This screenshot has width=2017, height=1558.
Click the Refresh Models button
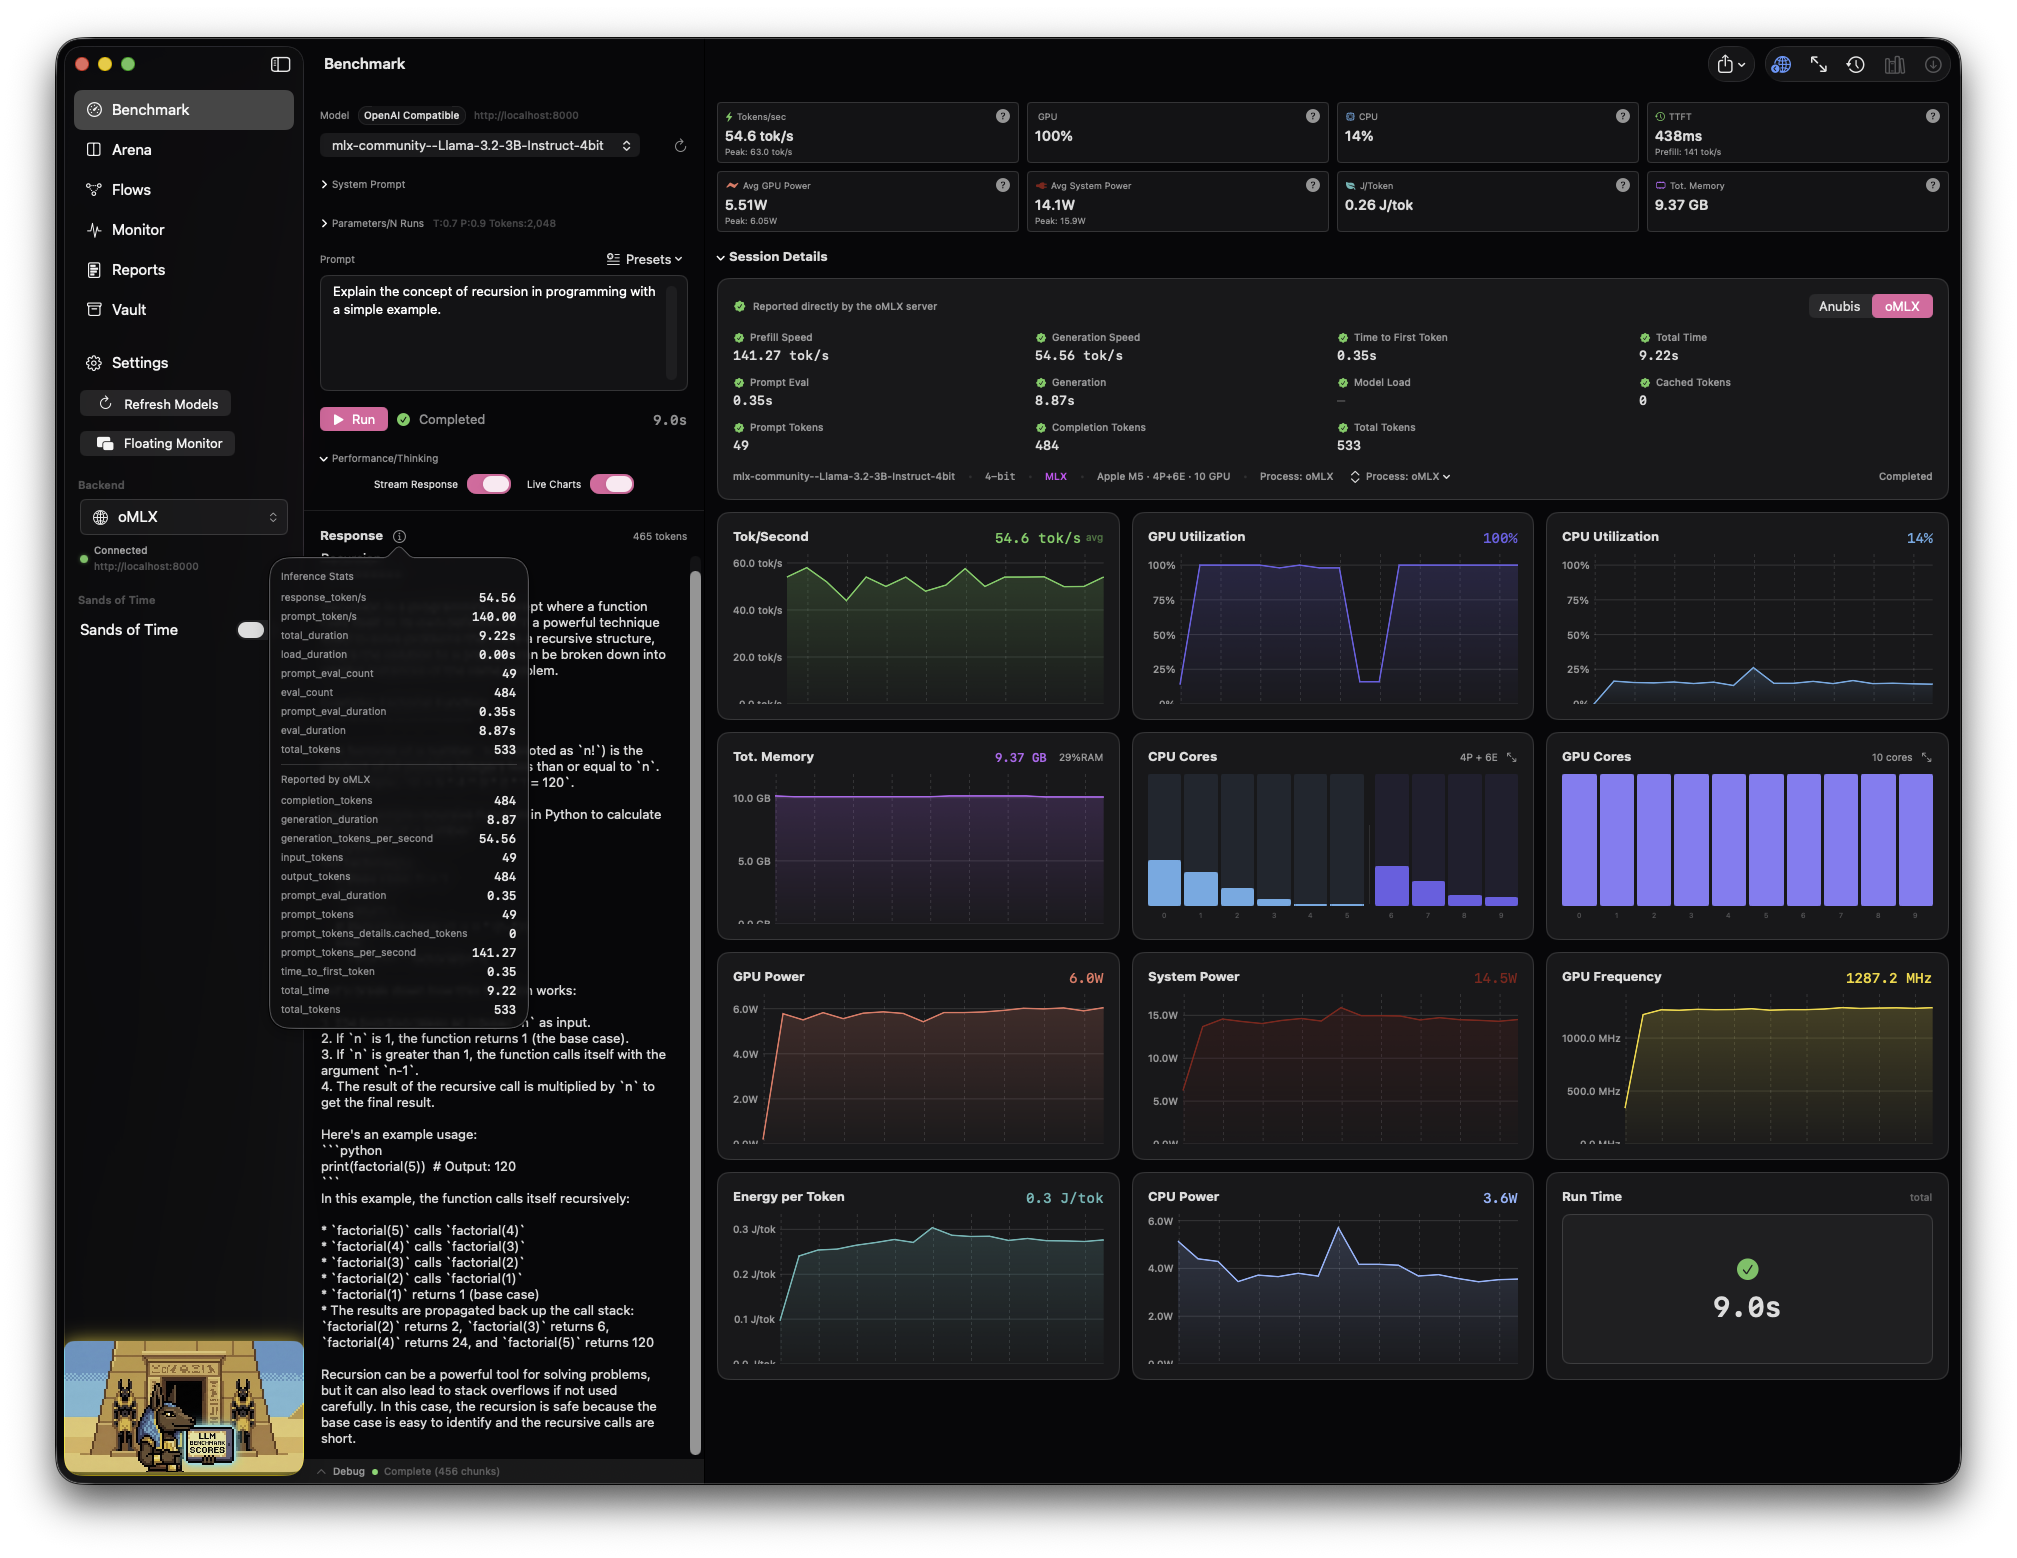point(156,404)
